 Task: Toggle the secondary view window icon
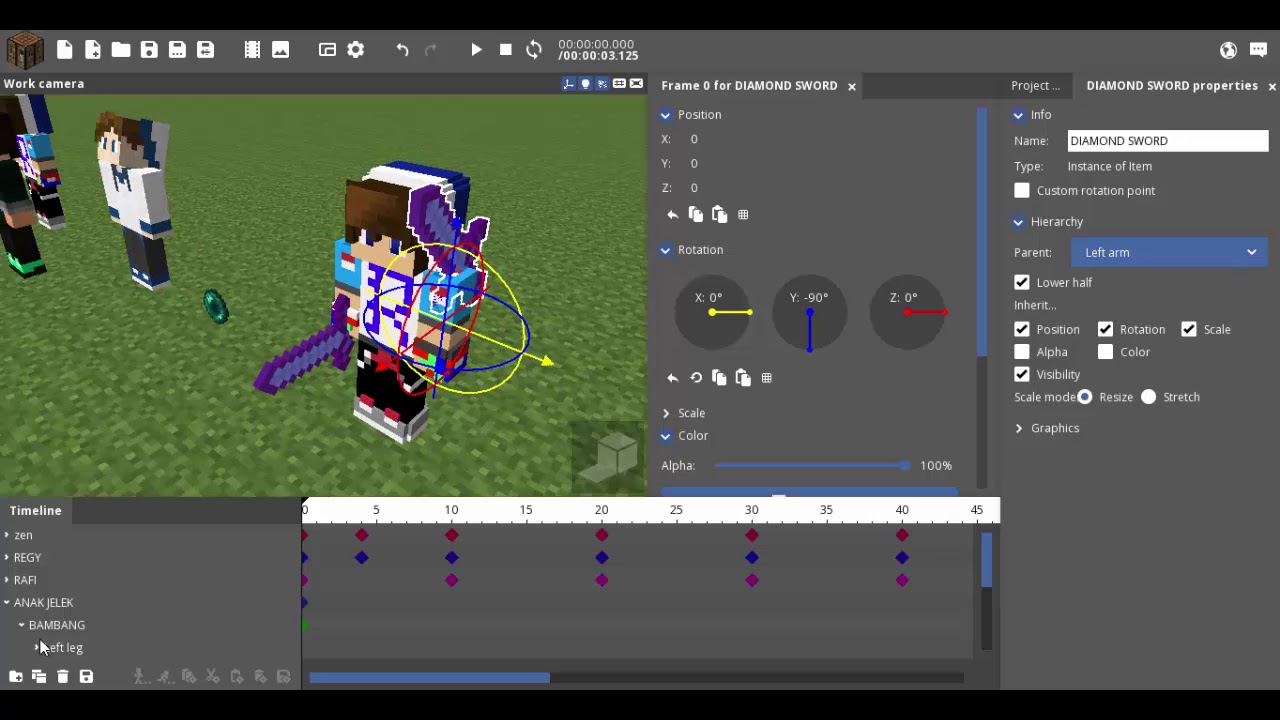[x=327, y=50]
